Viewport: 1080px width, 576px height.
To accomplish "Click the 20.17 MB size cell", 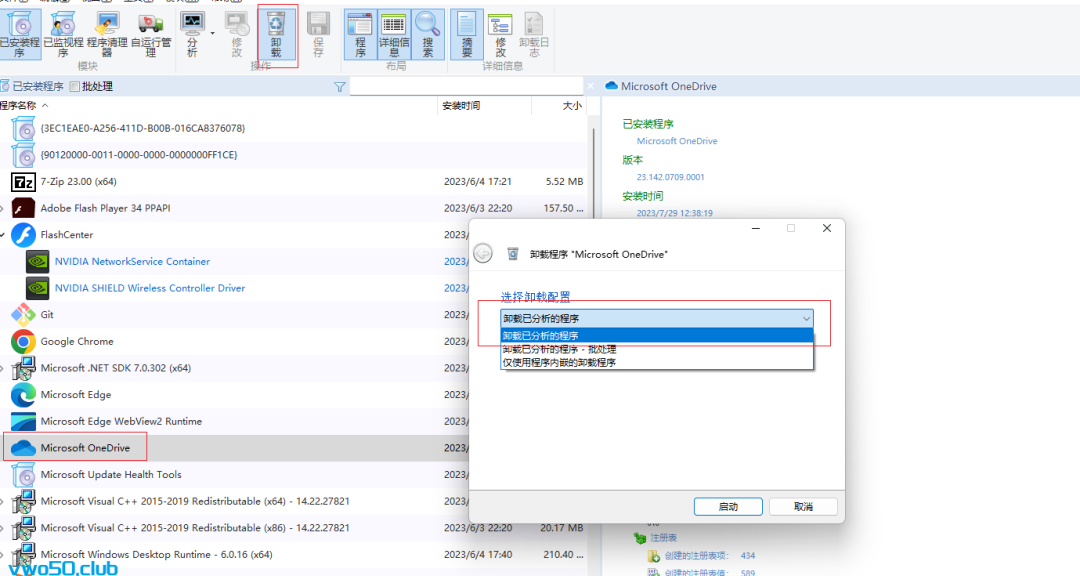I will [x=561, y=528].
